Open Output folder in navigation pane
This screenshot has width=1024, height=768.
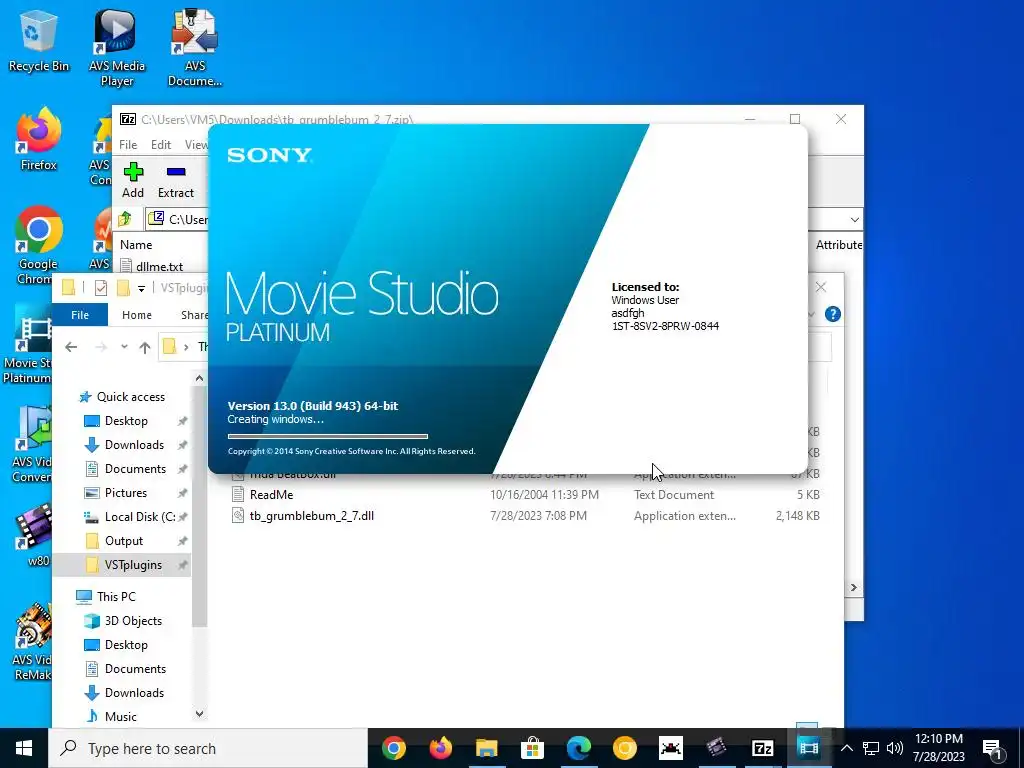click(x=123, y=541)
